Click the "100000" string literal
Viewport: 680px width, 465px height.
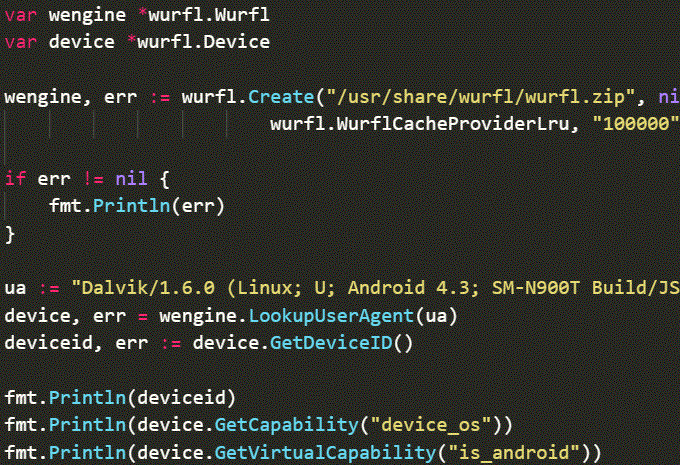tap(636, 124)
